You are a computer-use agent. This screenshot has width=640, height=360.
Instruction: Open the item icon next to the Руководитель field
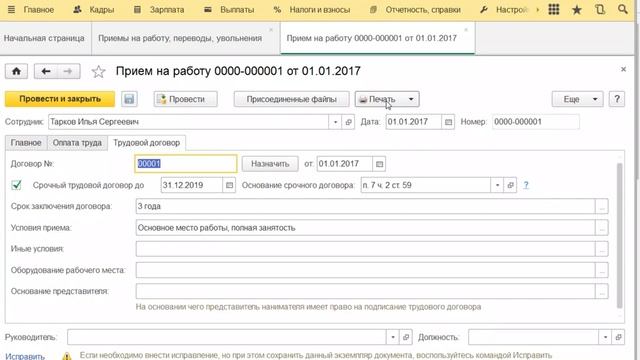click(406, 337)
